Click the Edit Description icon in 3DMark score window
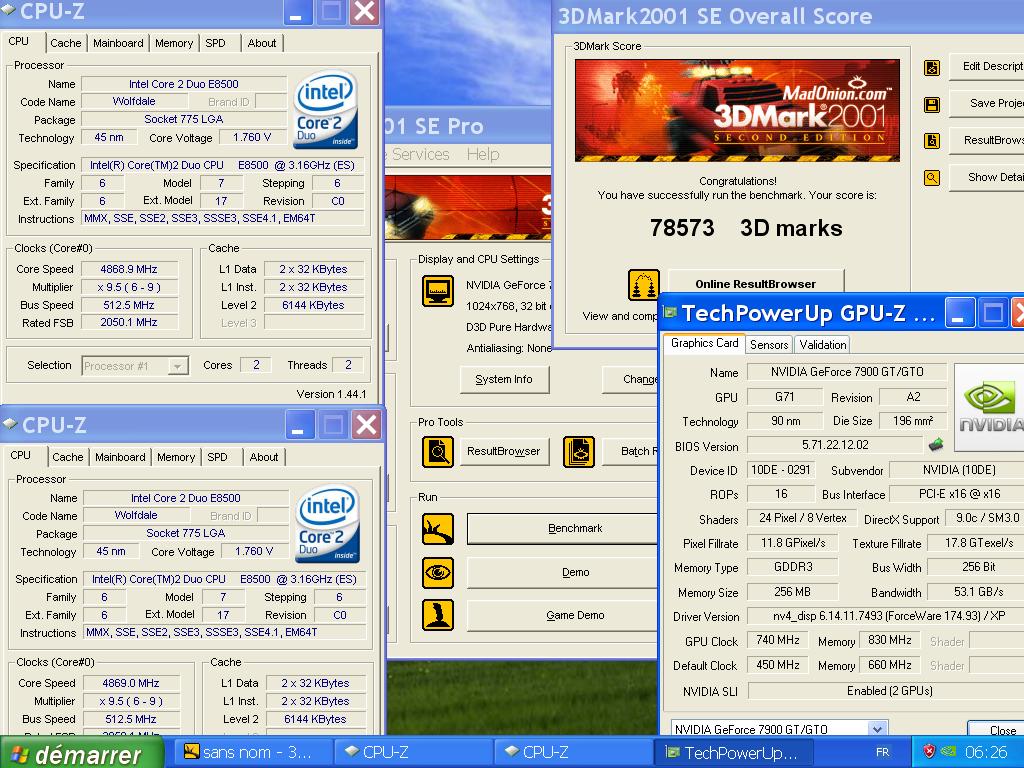The height and width of the screenshot is (768, 1024). pos(932,67)
